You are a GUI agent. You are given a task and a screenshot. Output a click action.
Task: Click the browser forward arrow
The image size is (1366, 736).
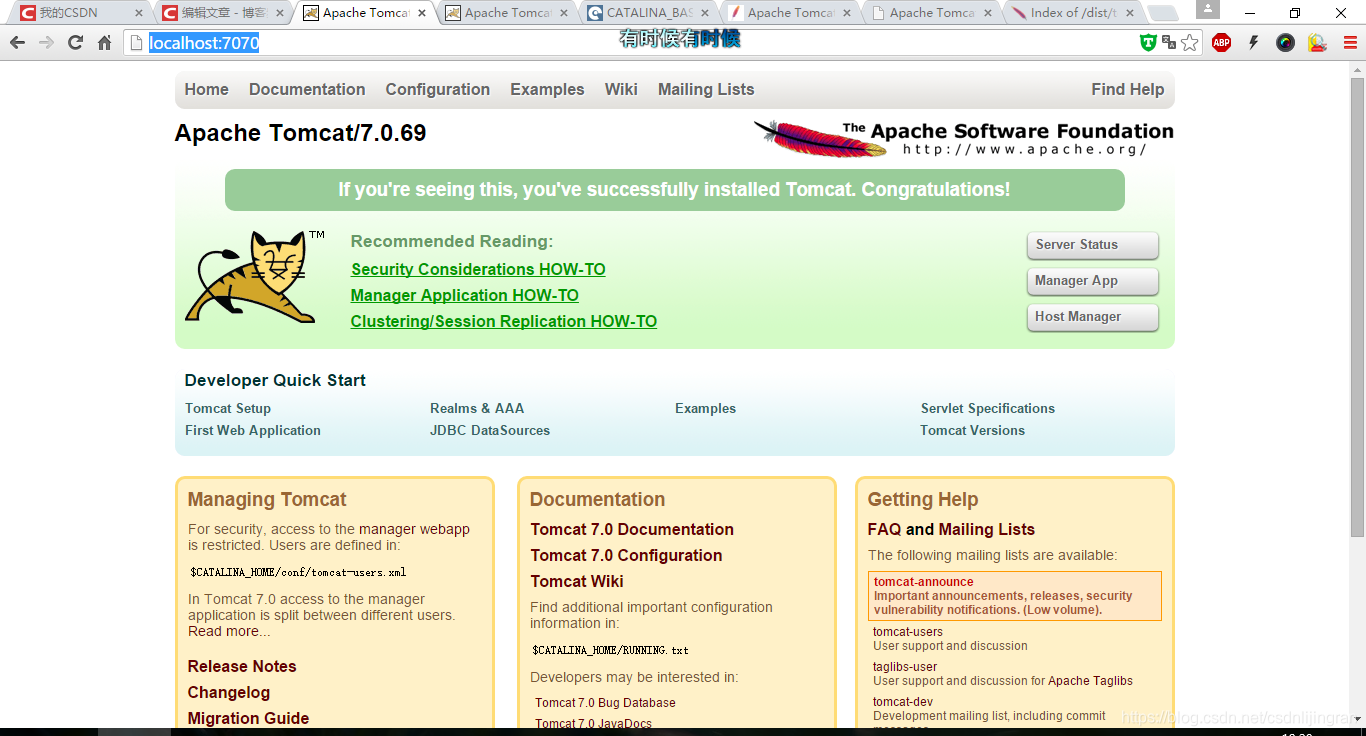click(x=46, y=43)
